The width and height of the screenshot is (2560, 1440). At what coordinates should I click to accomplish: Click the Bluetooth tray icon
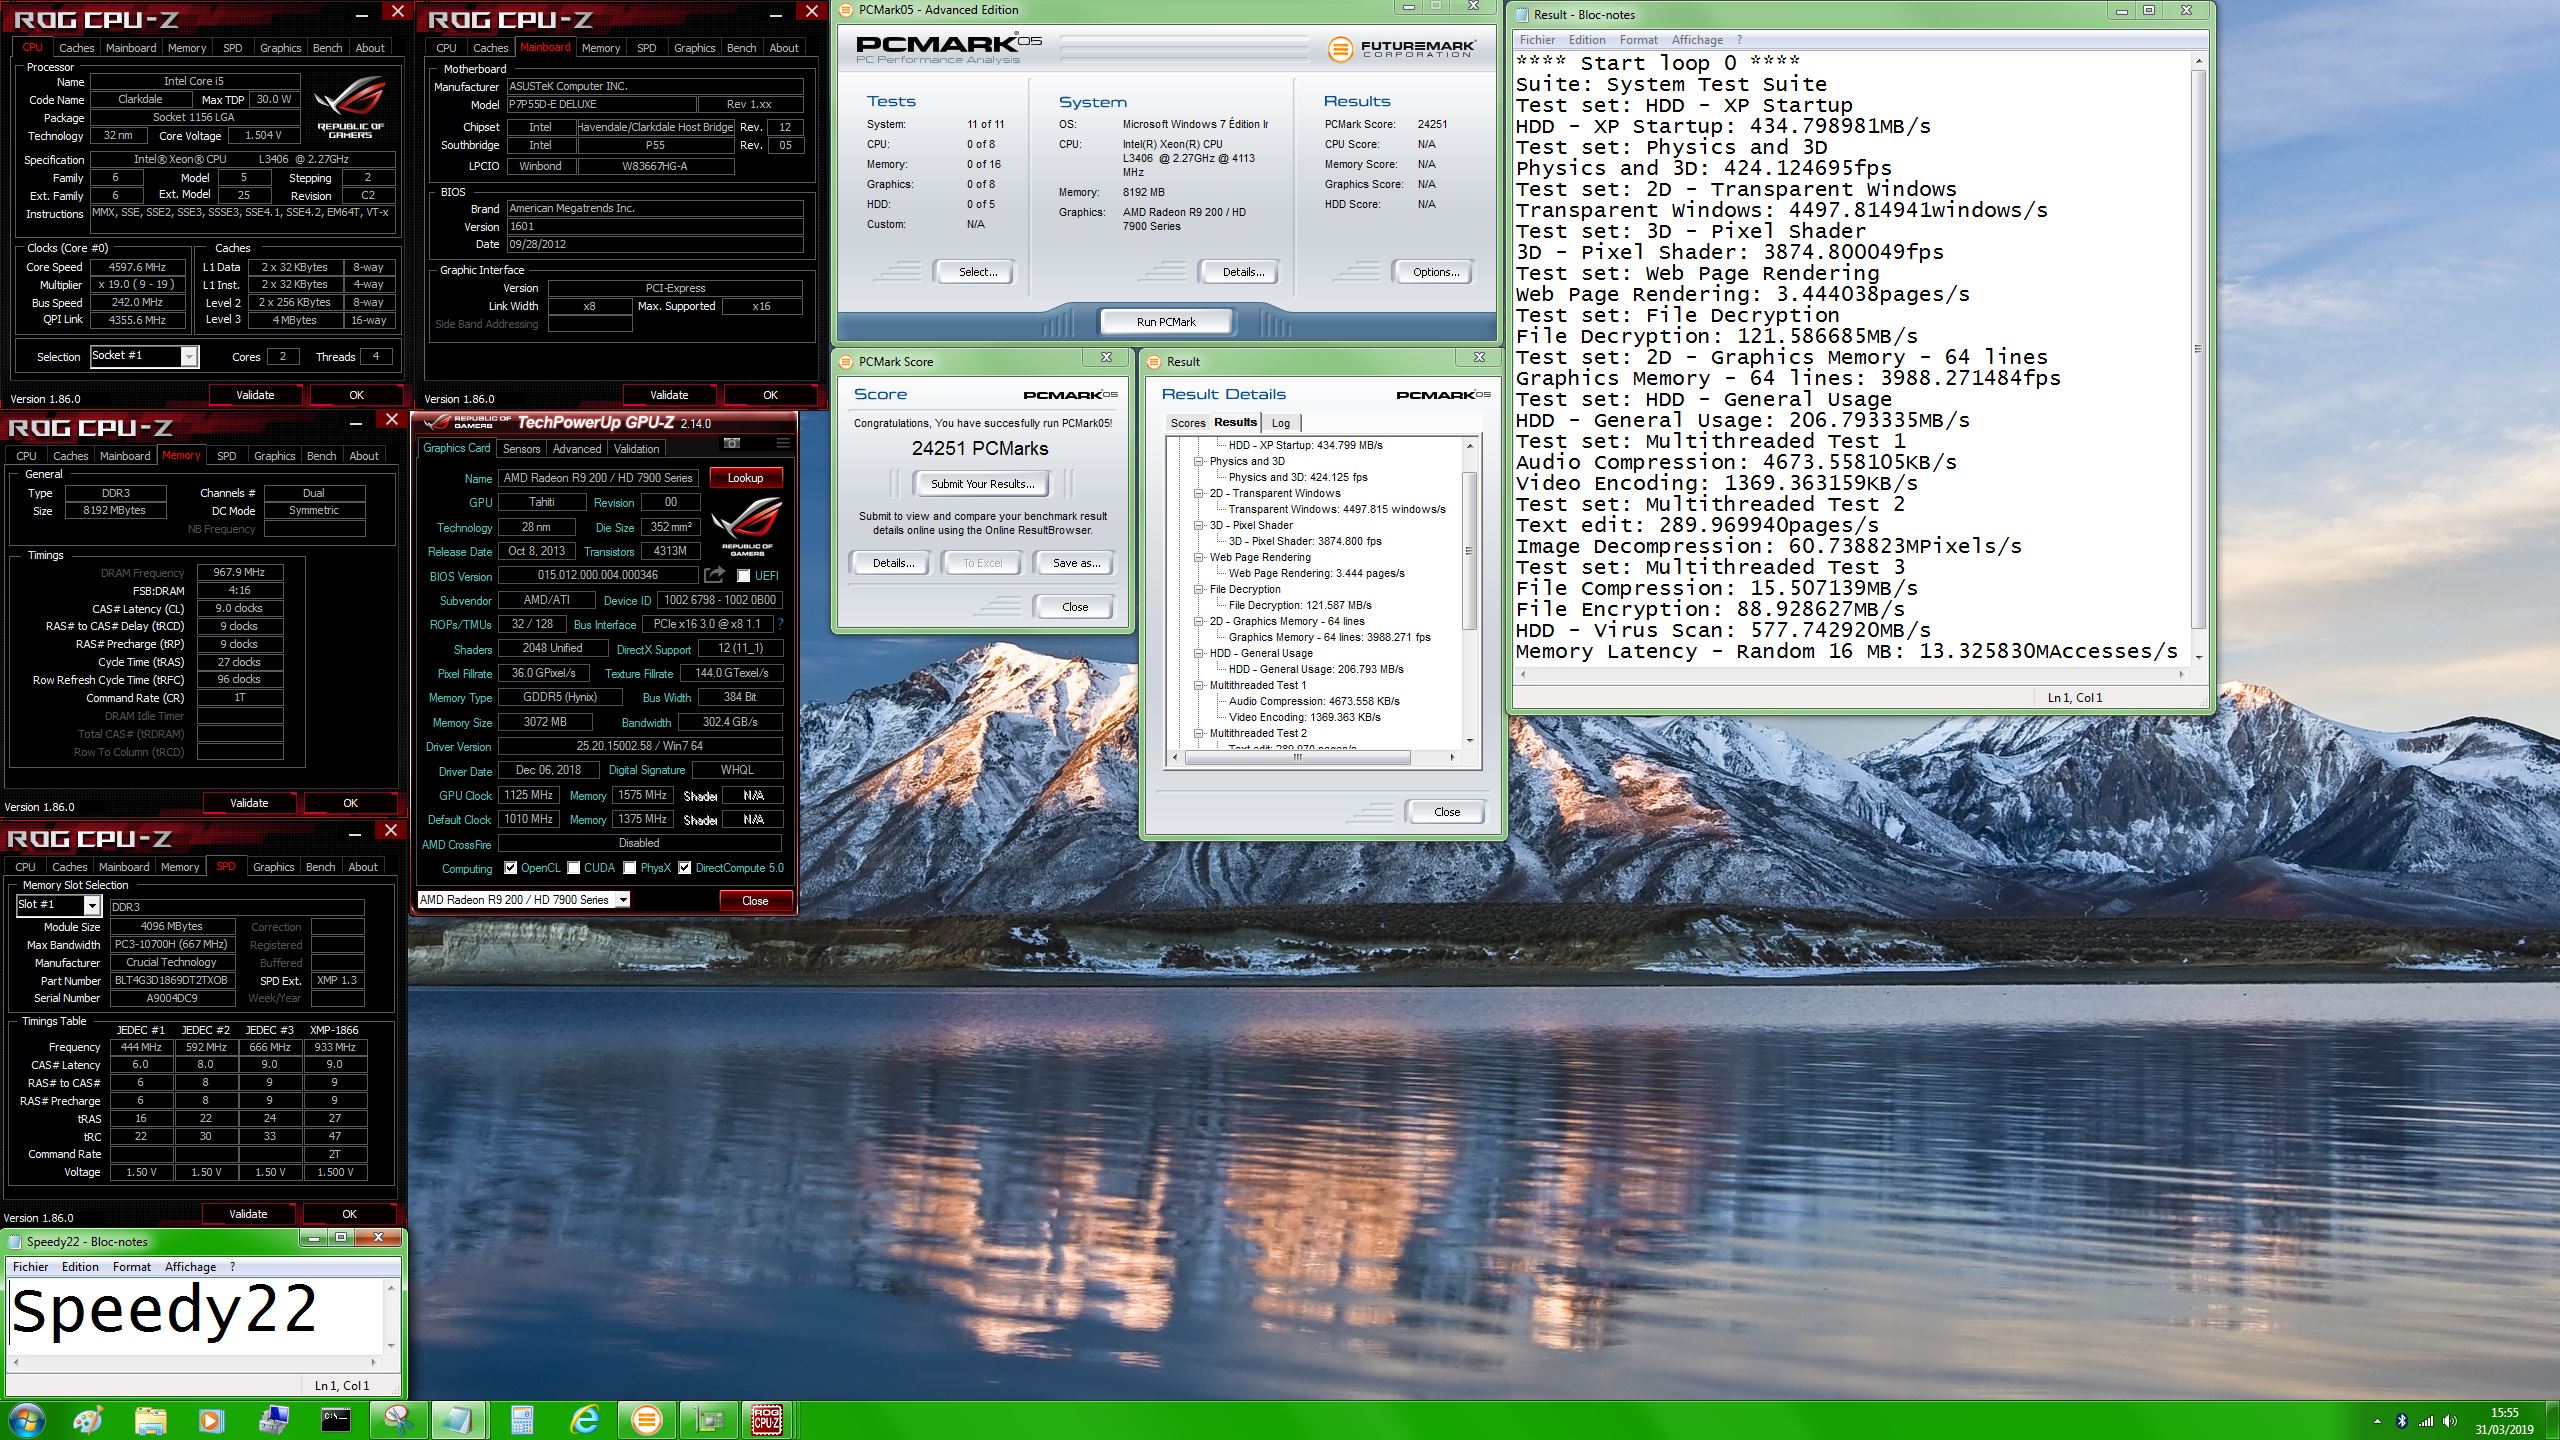[x=2401, y=1421]
